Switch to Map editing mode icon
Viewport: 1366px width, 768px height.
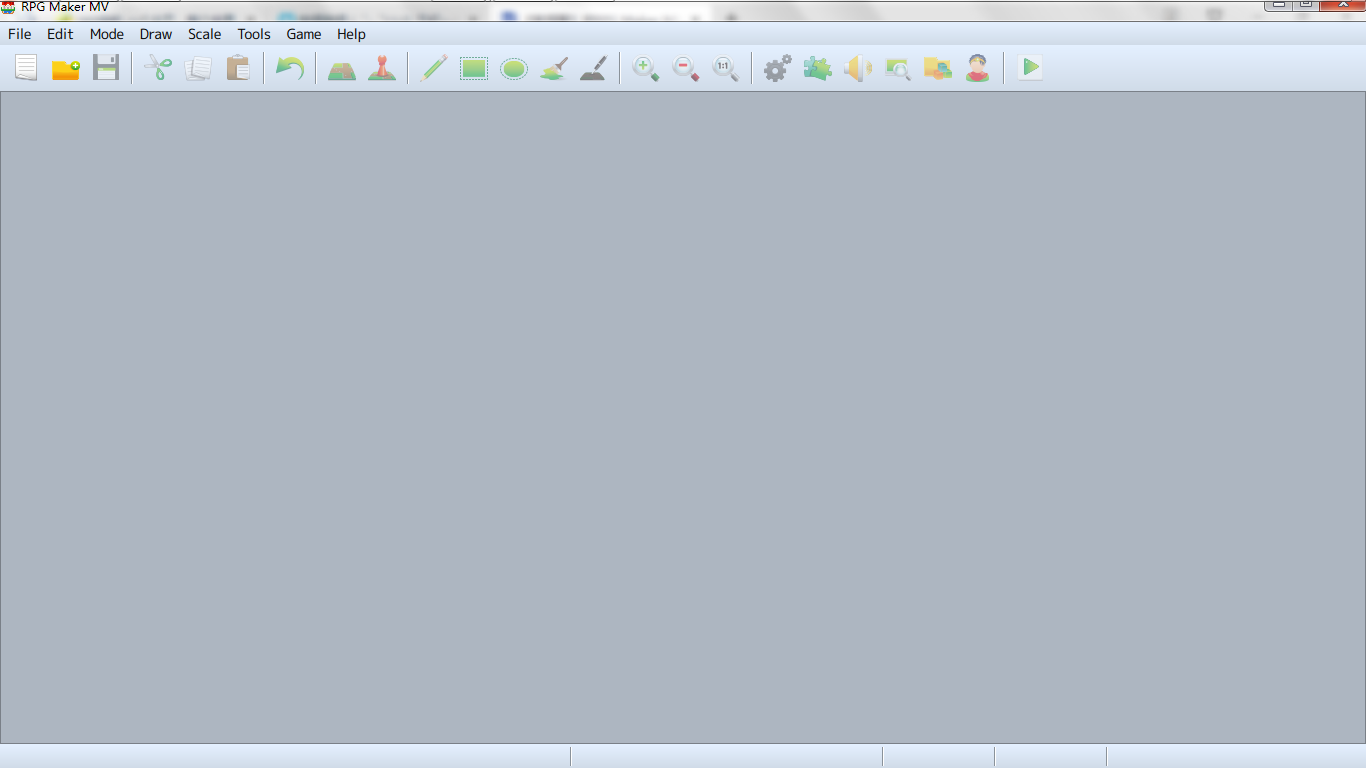pos(342,68)
